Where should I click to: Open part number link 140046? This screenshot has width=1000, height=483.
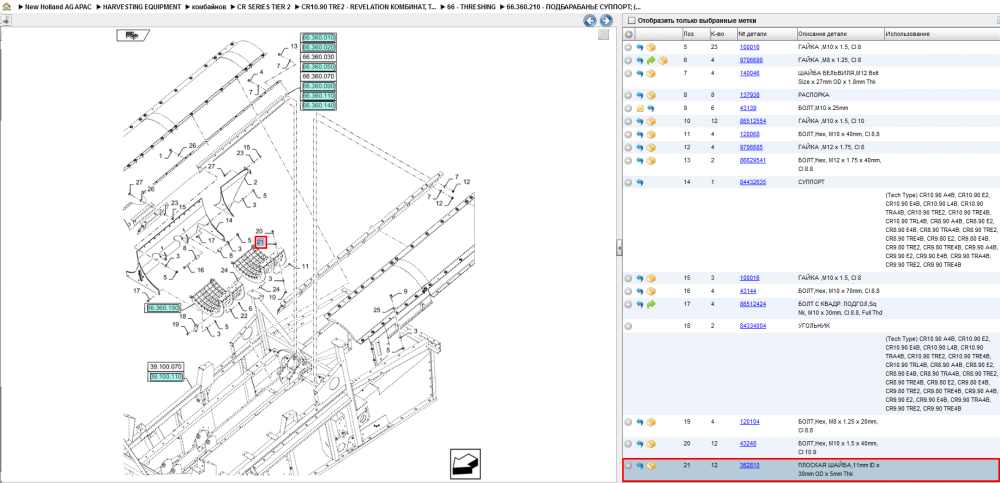coord(749,73)
